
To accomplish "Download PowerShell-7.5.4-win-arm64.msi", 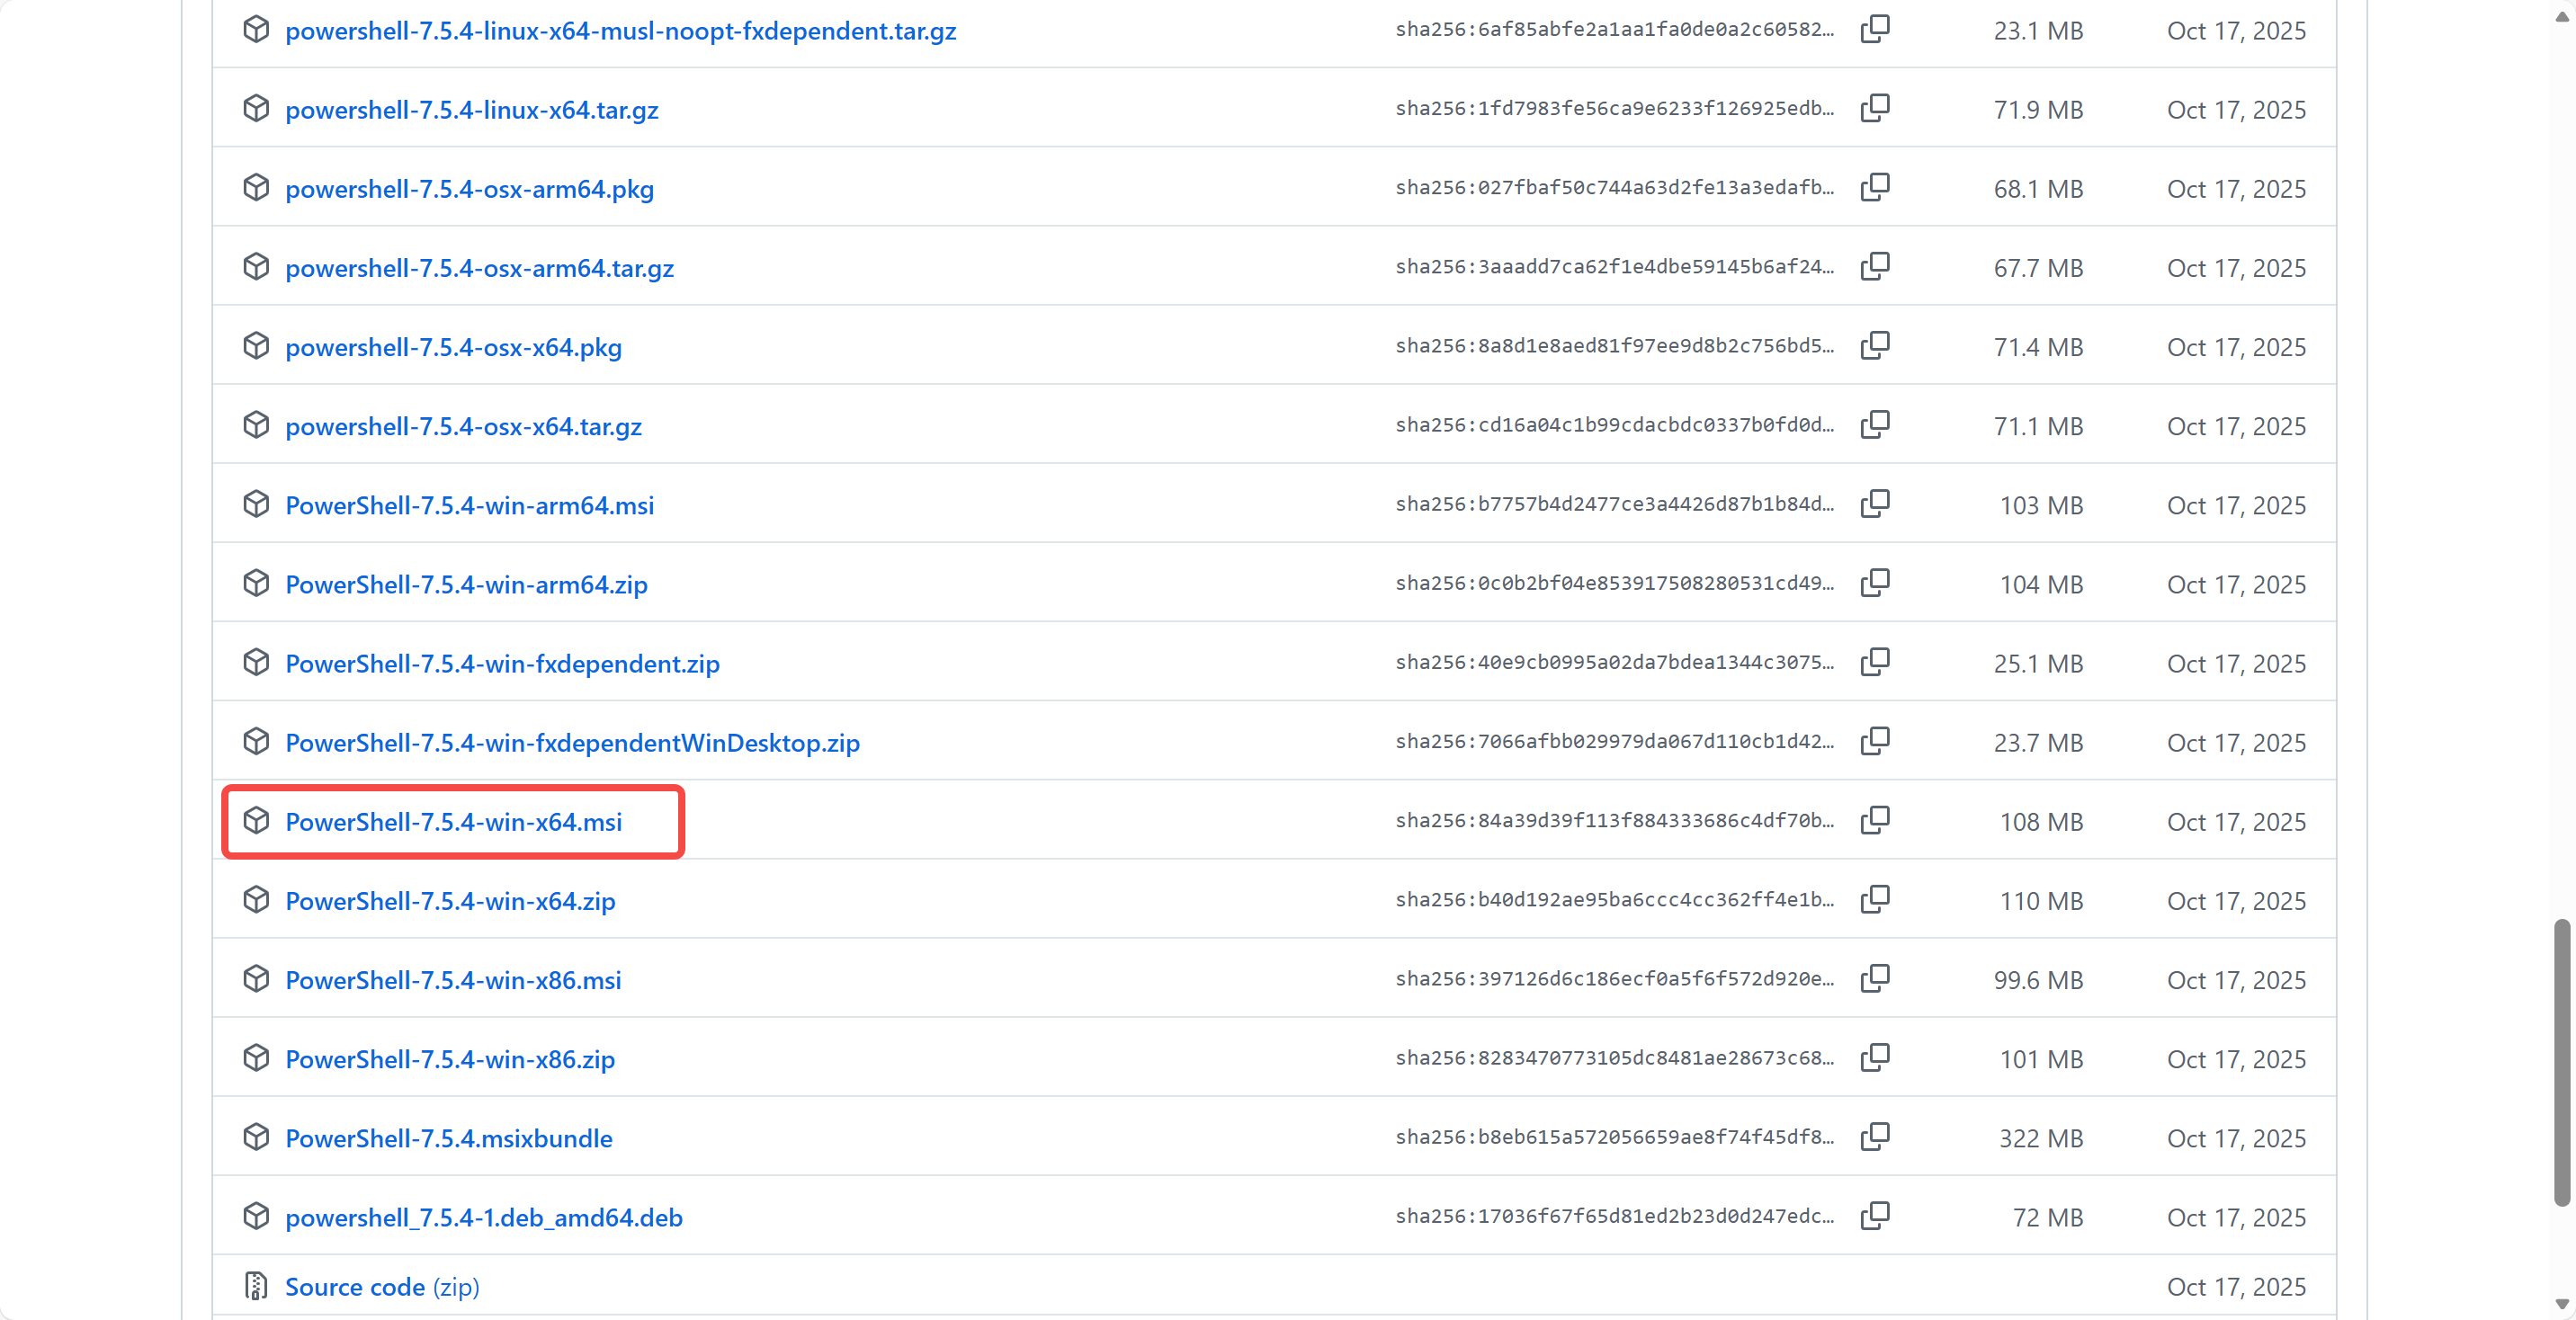I will 469,505.
